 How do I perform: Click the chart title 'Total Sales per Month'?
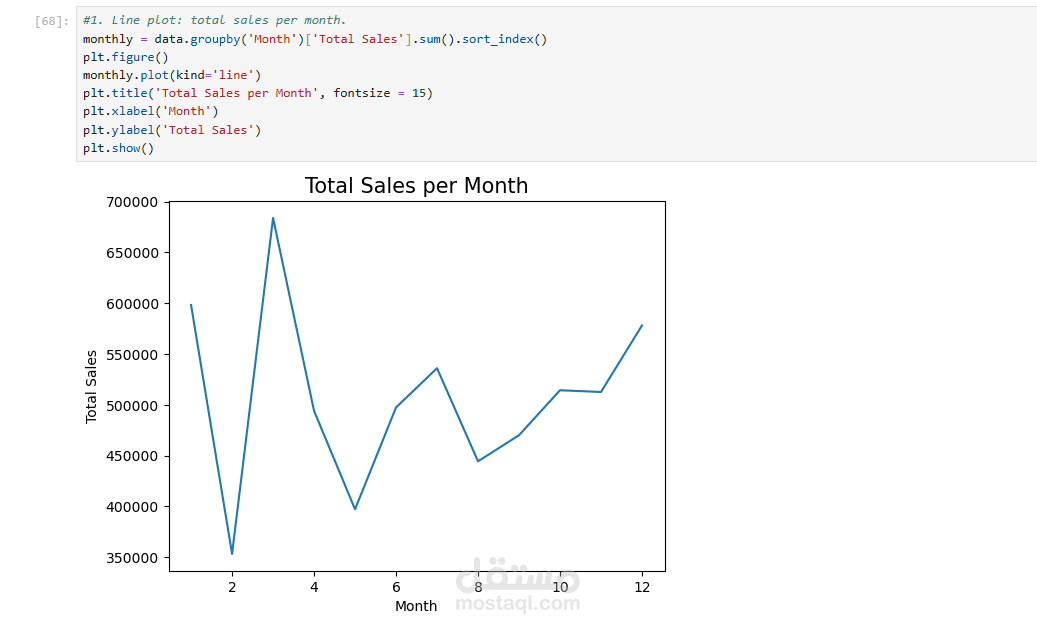click(416, 186)
